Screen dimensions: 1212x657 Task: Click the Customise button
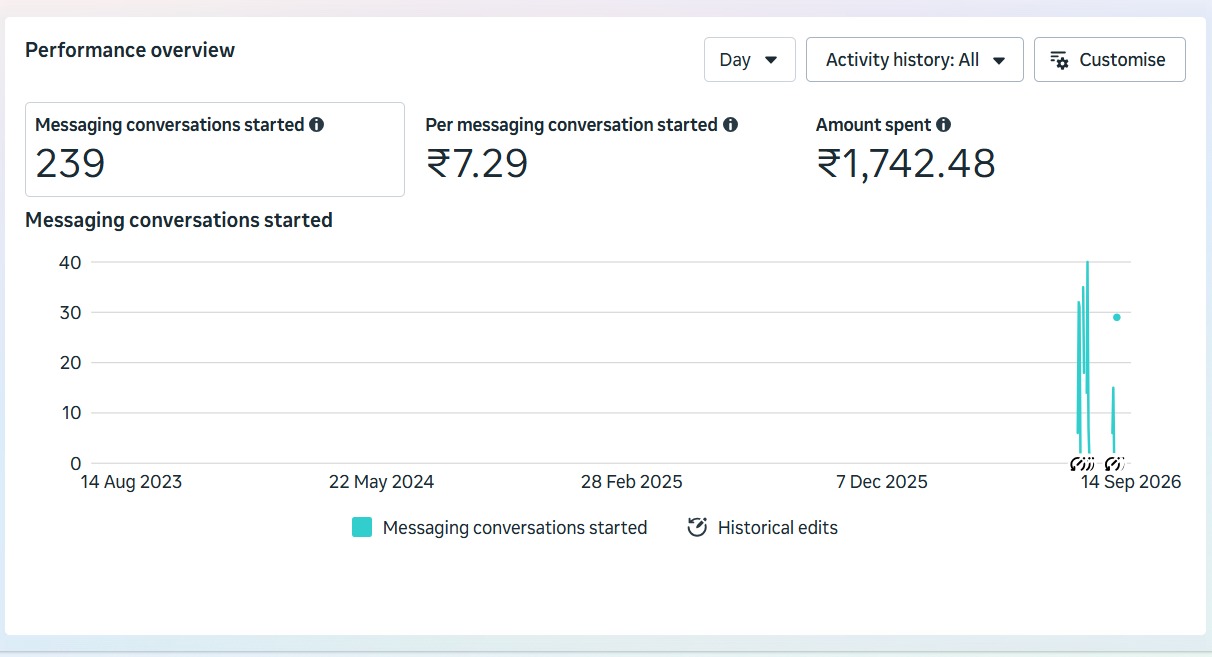click(1109, 59)
